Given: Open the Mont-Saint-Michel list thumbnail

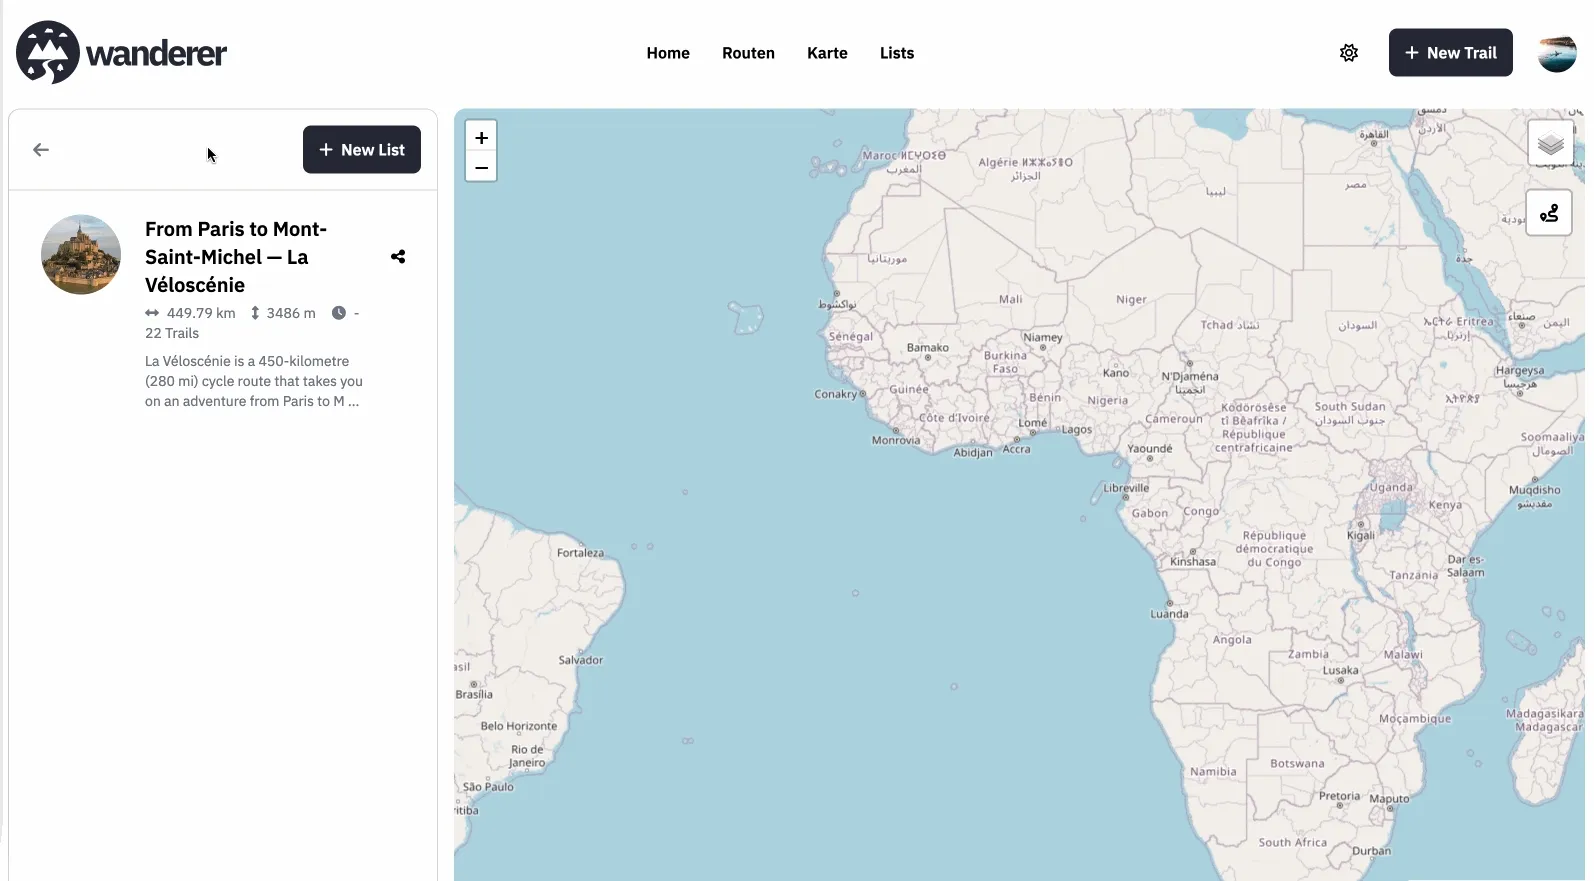Looking at the screenshot, I should point(81,254).
